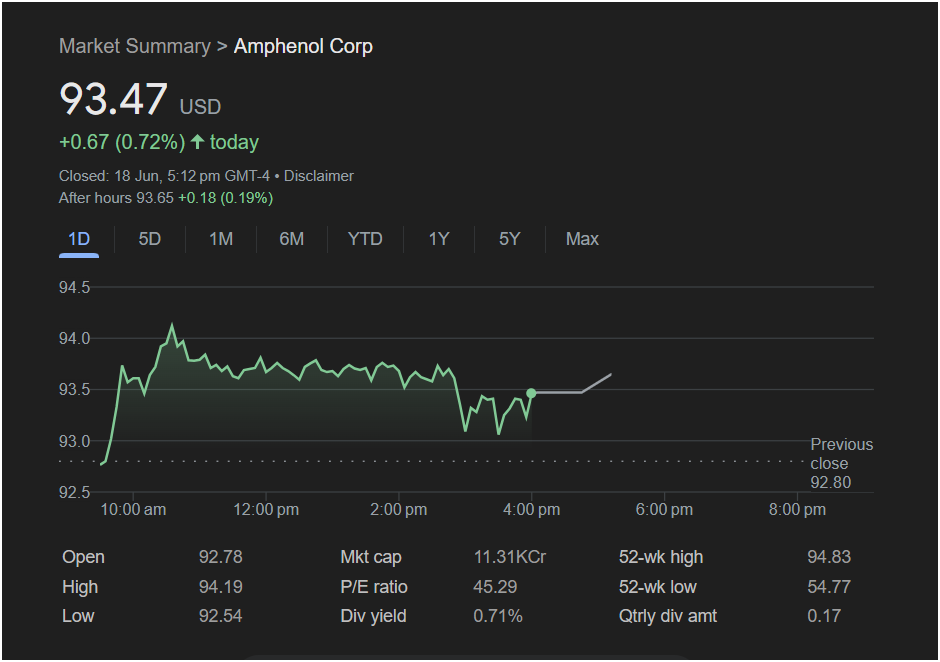Screen dimensions: 940x662
Task: Click the 93.5 y-axis label
Action: [x=74, y=390]
